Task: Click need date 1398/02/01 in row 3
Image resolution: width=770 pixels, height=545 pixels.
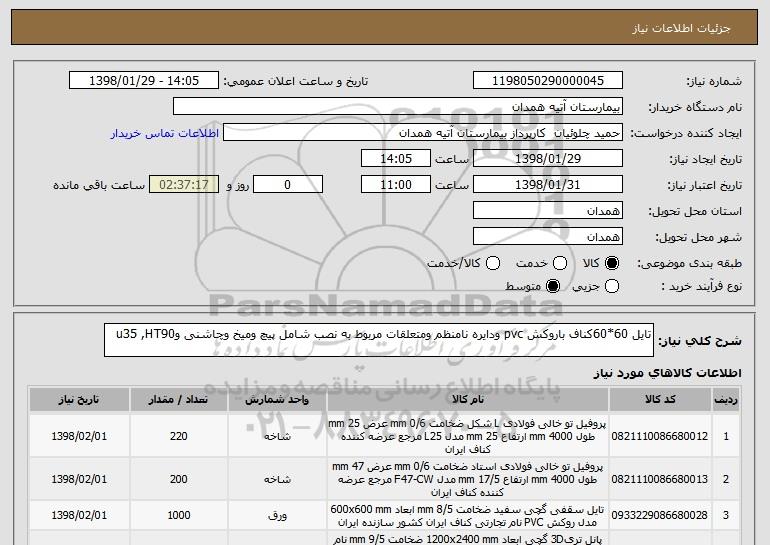Action: click(79, 515)
